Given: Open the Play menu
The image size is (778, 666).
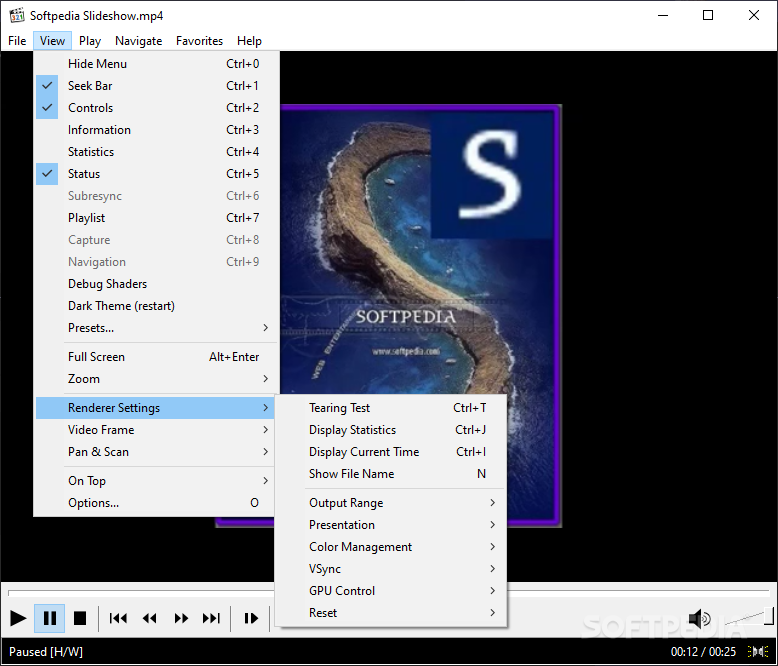Looking at the screenshot, I should (90, 41).
